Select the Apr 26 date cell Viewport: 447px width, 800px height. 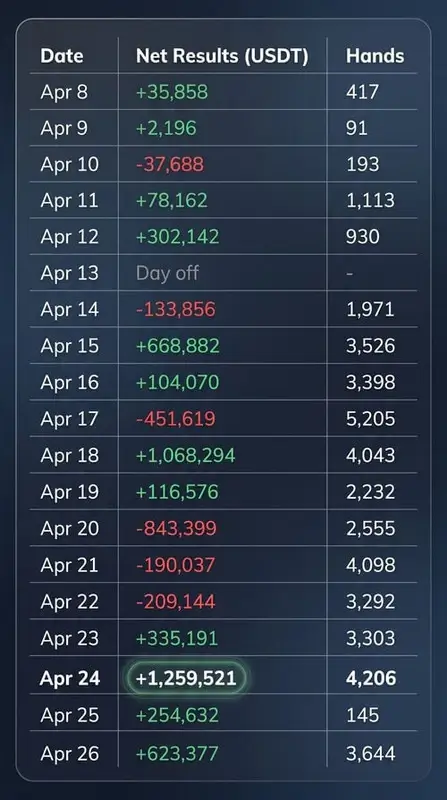point(69,753)
